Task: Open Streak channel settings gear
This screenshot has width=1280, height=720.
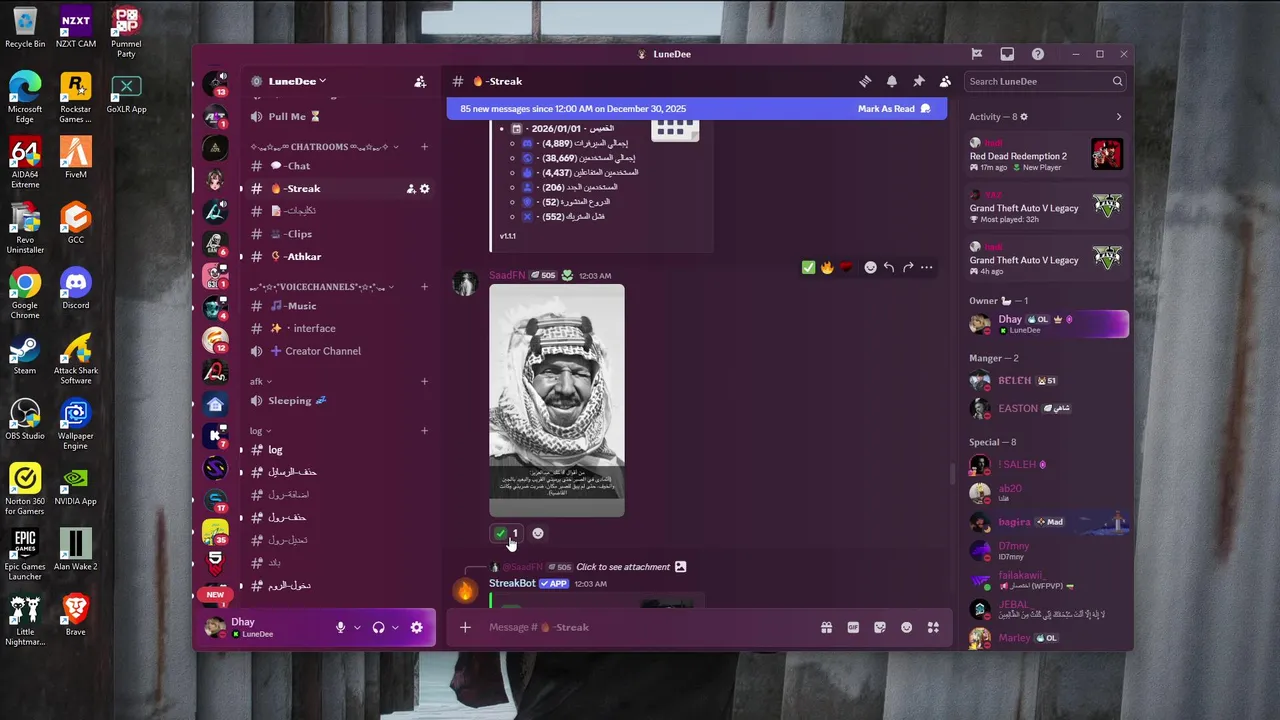Action: point(424,189)
